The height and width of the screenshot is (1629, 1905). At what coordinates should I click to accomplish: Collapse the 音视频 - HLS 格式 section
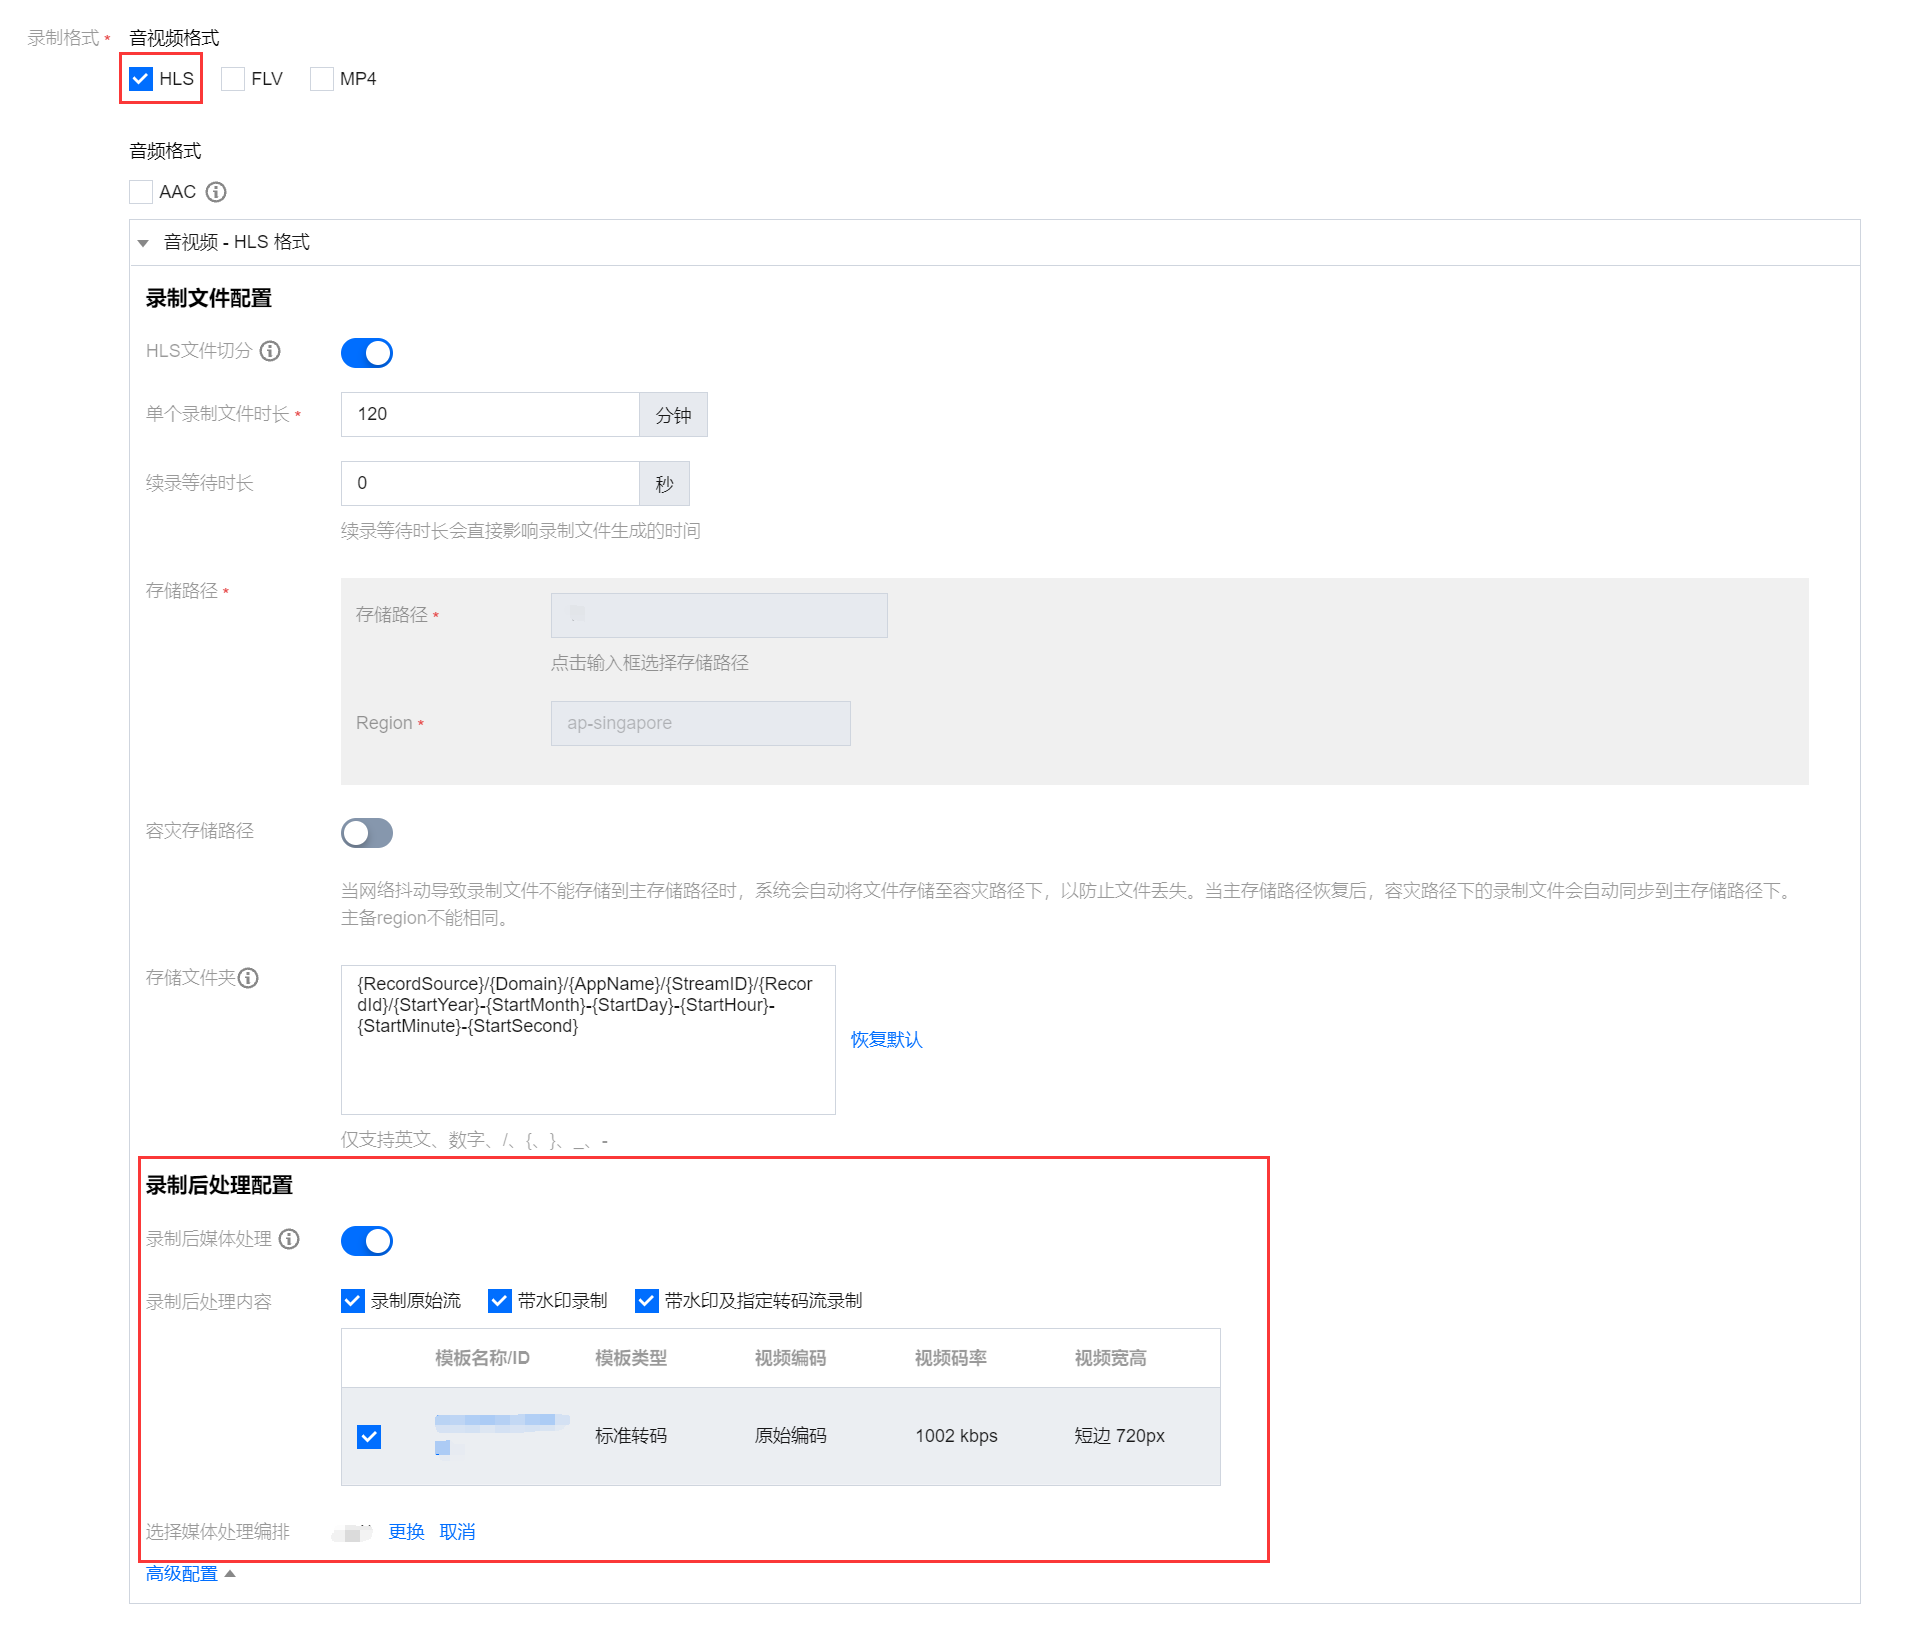pos(143,243)
